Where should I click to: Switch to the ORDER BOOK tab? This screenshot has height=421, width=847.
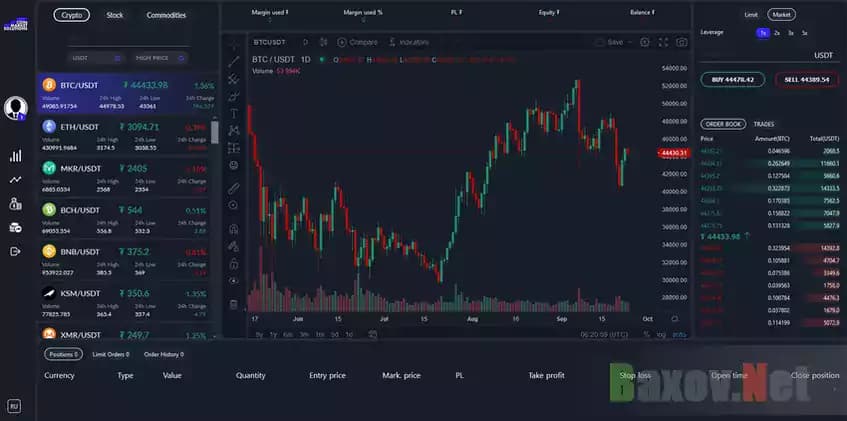[x=723, y=124]
